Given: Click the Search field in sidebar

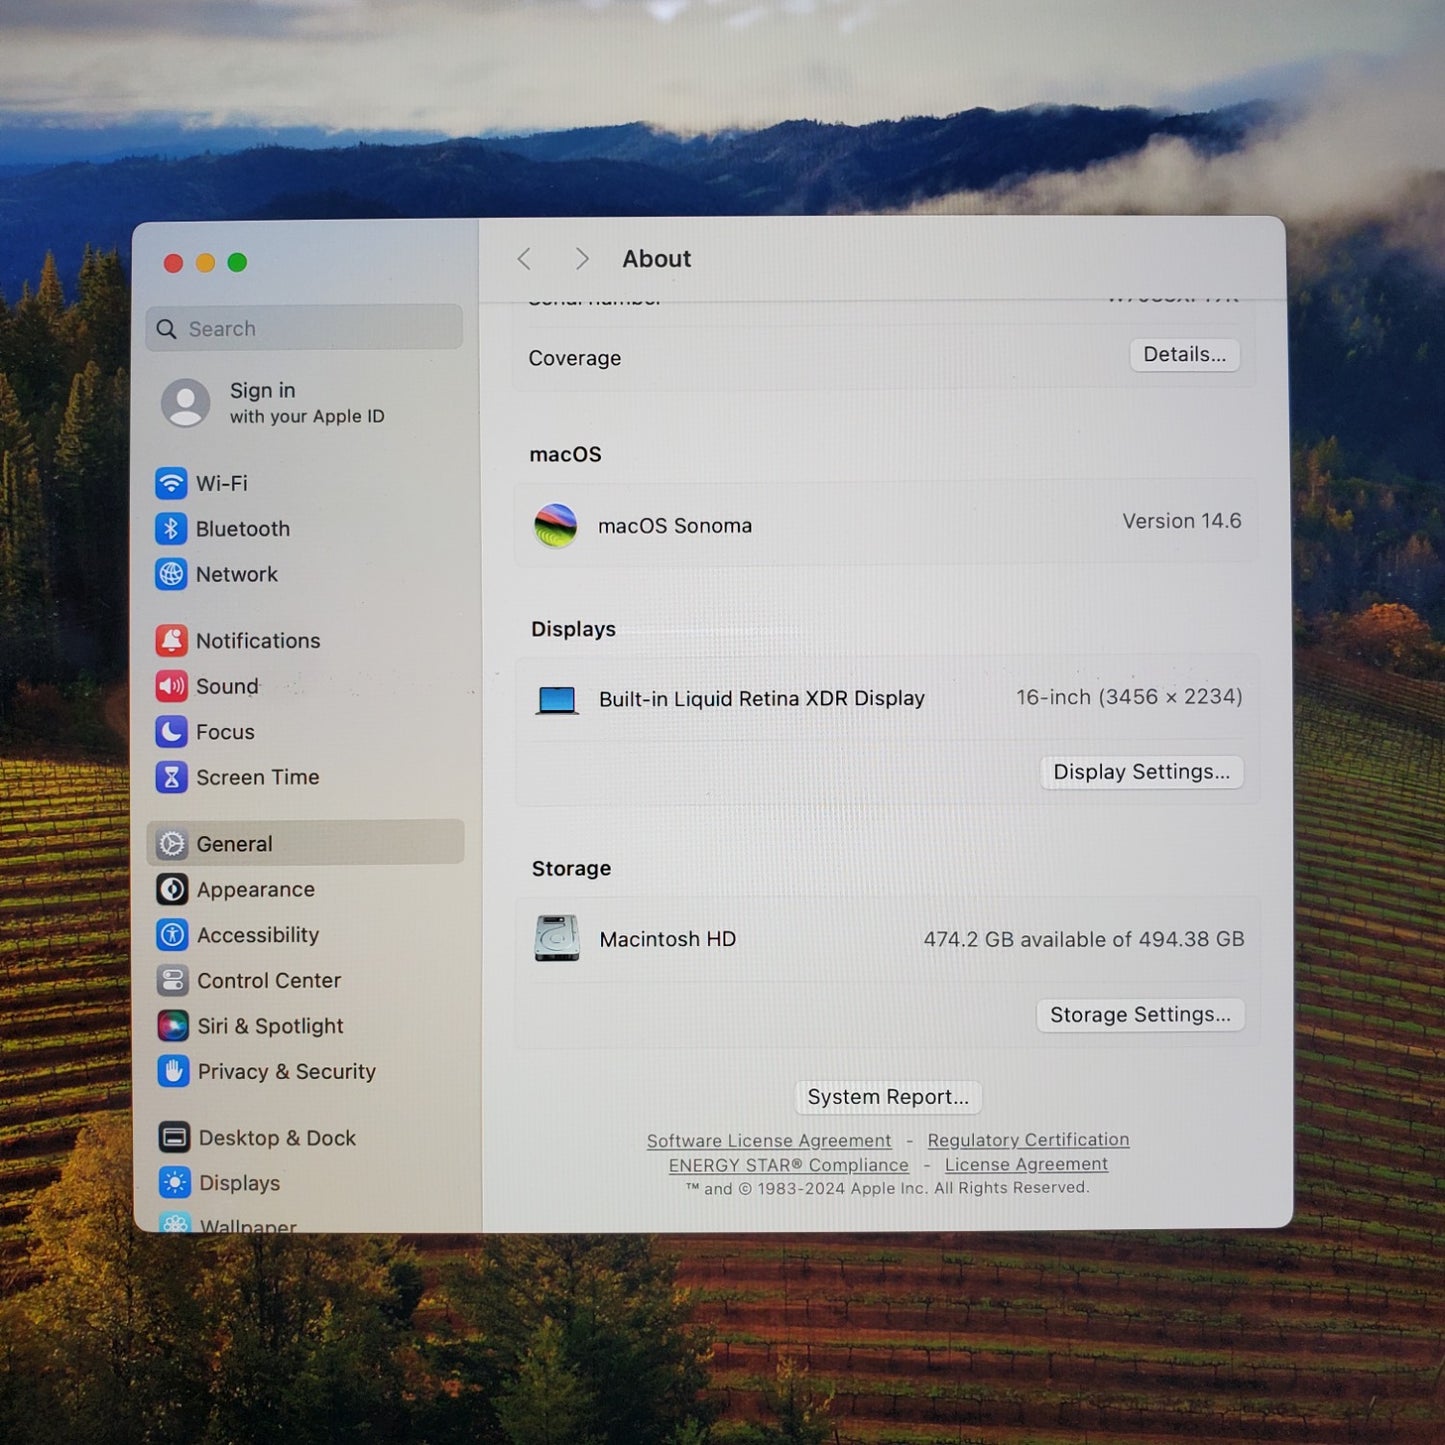Looking at the screenshot, I should tap(305, 329).
